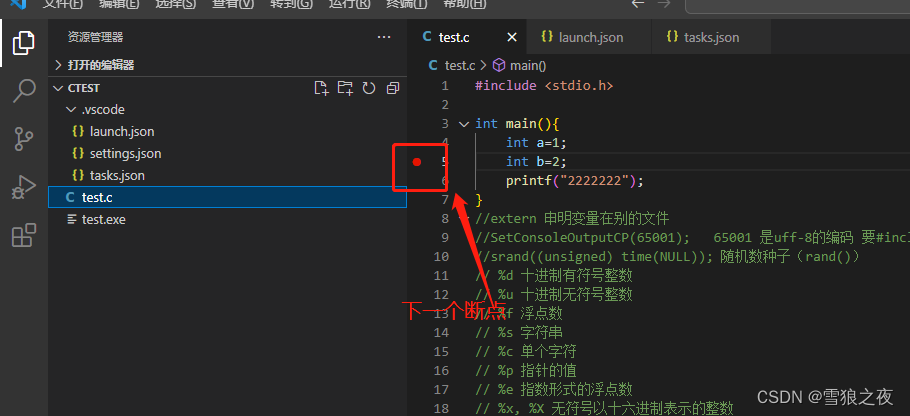
Task: Click the %c 单个字符 comment line
Action: pyautogui.click(x=526, y=352)
